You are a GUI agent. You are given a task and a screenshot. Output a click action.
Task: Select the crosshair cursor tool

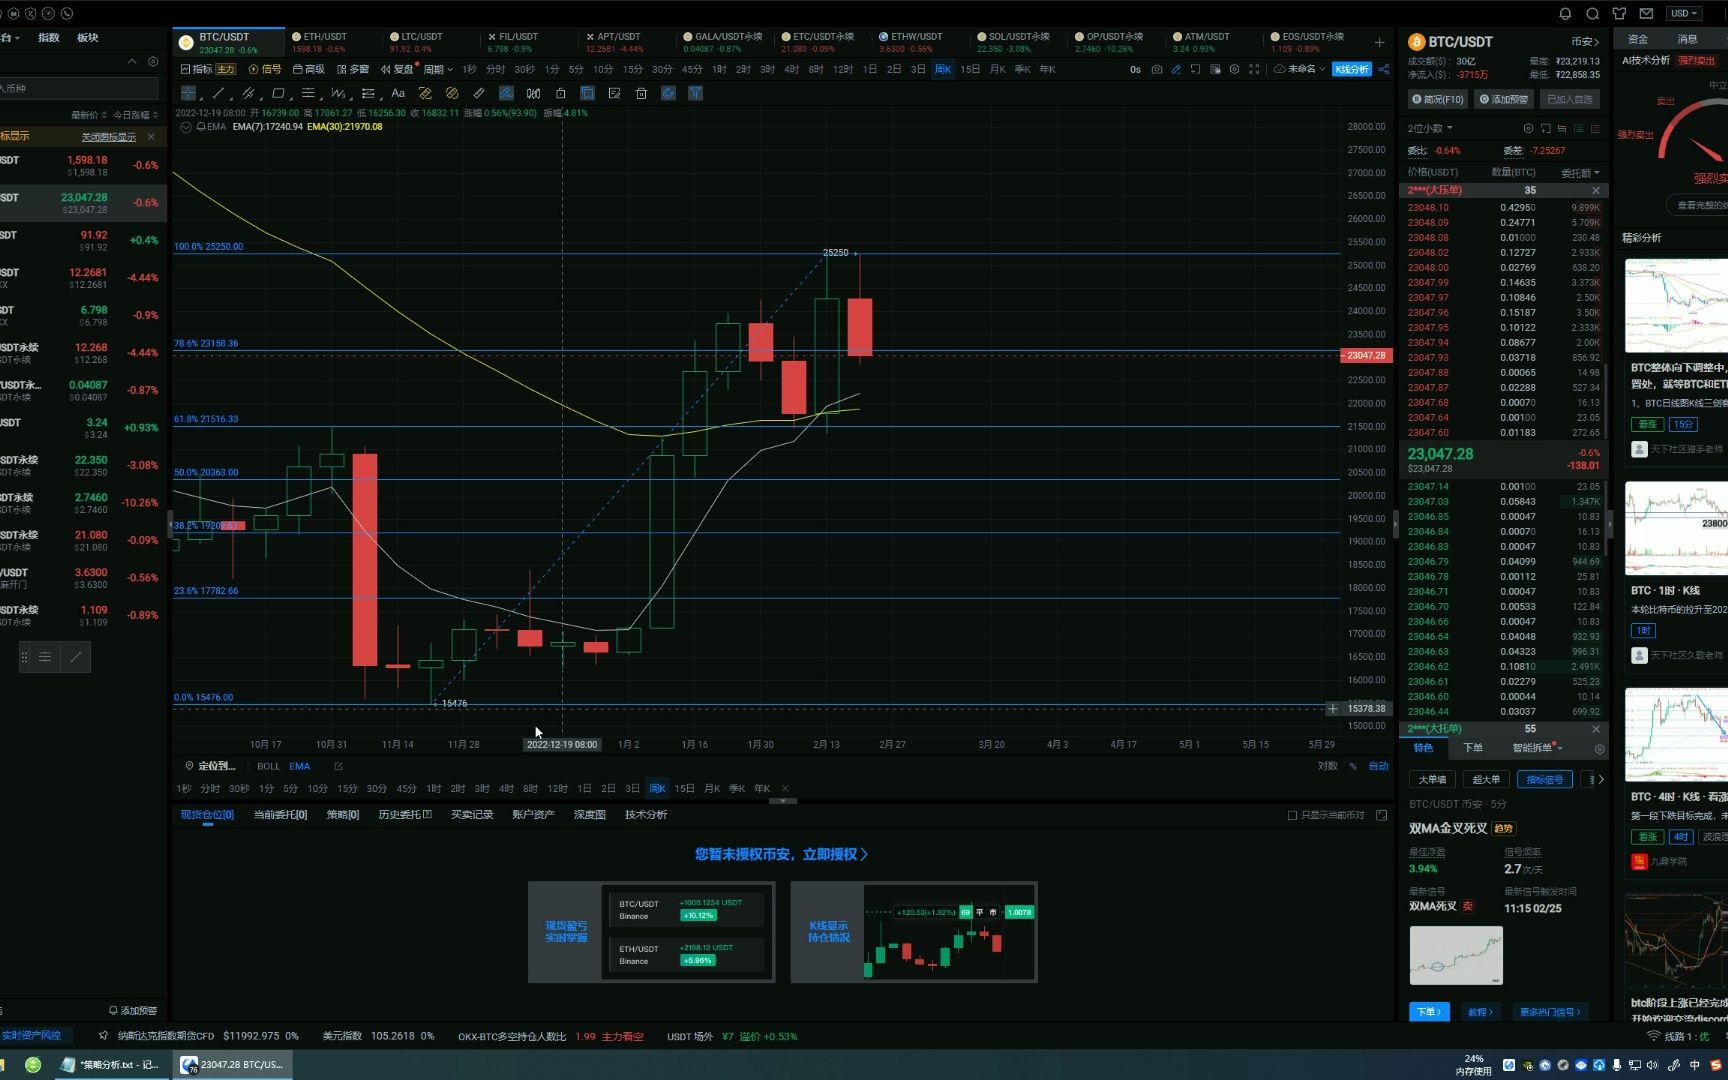coord(188,93)
